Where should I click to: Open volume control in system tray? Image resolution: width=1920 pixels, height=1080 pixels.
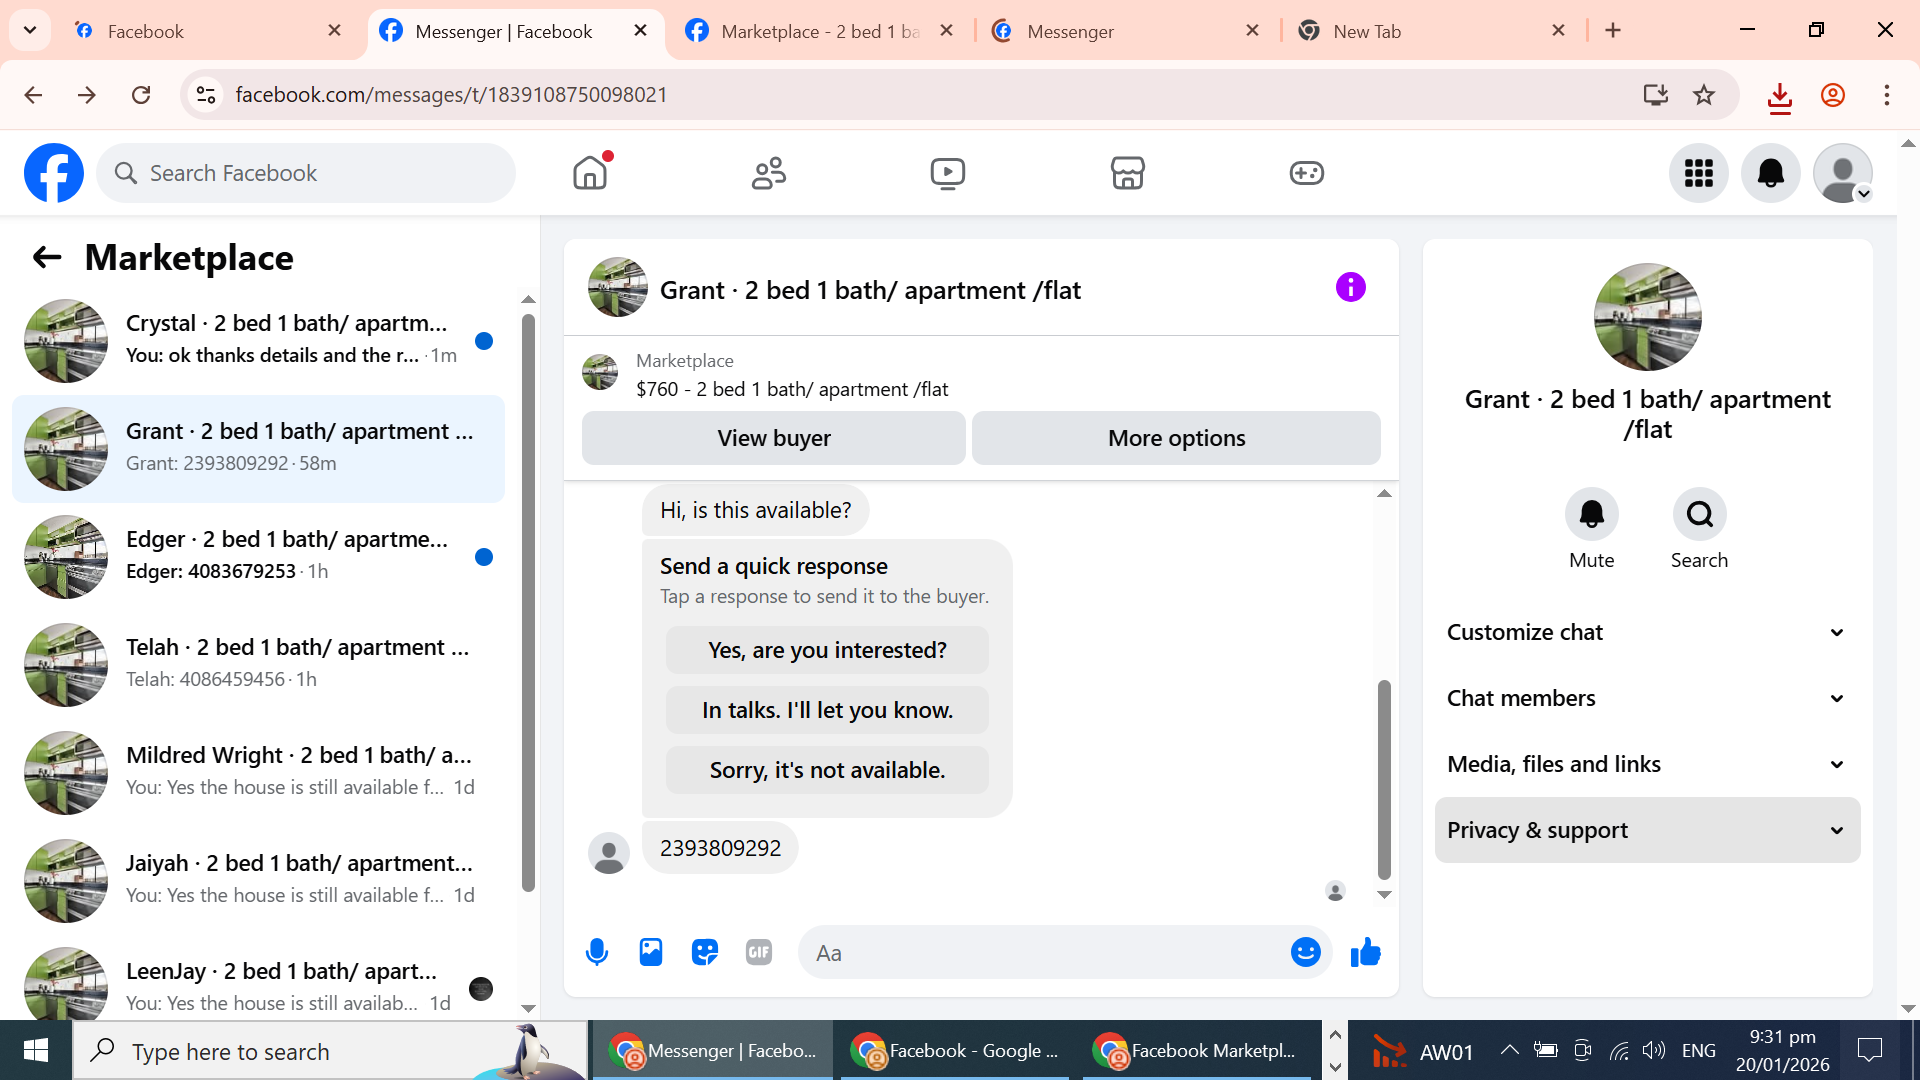click(1654, 1050)
